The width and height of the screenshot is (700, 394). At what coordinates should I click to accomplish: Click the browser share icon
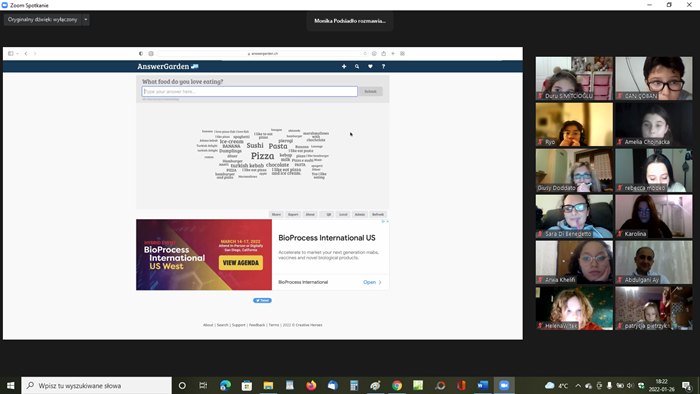click(x=383, y=54)
